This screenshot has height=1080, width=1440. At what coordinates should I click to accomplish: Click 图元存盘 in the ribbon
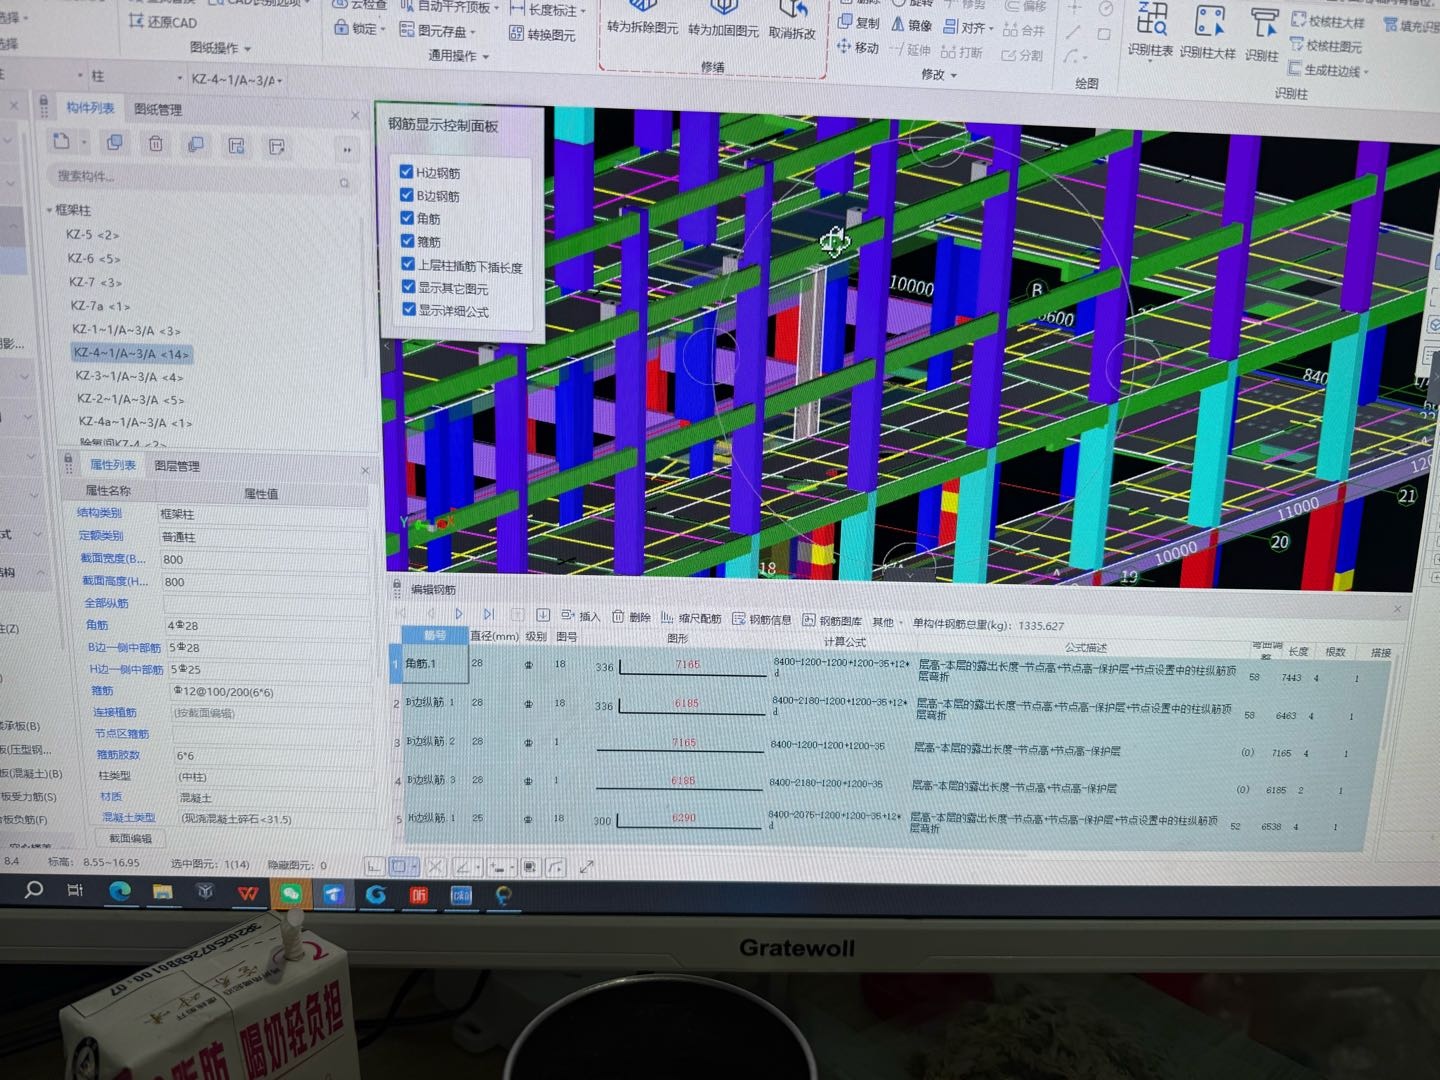click(436, 31)
